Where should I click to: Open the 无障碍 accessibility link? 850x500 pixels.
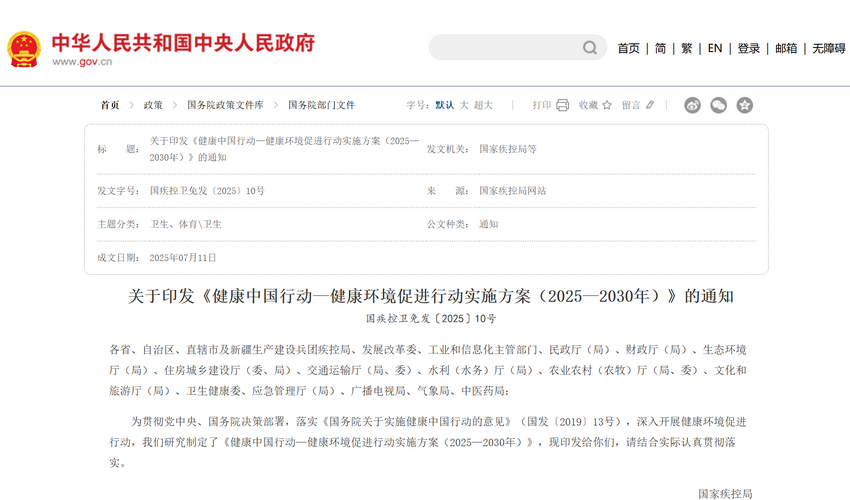coord(829,48)
